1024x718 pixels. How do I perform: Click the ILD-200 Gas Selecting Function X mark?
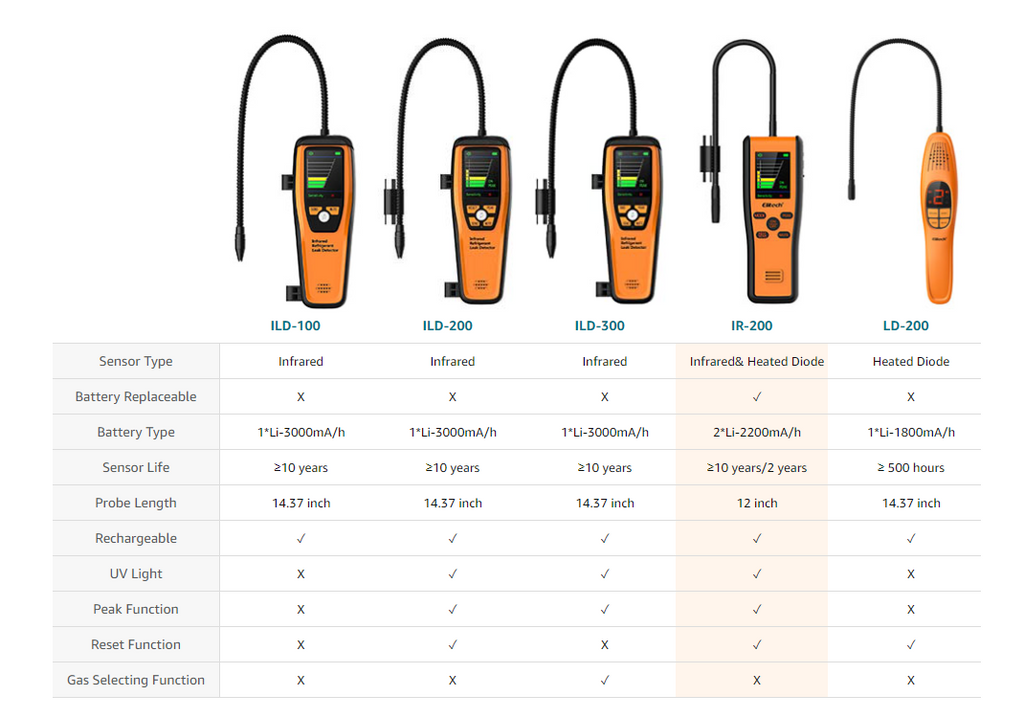(453, 680)
